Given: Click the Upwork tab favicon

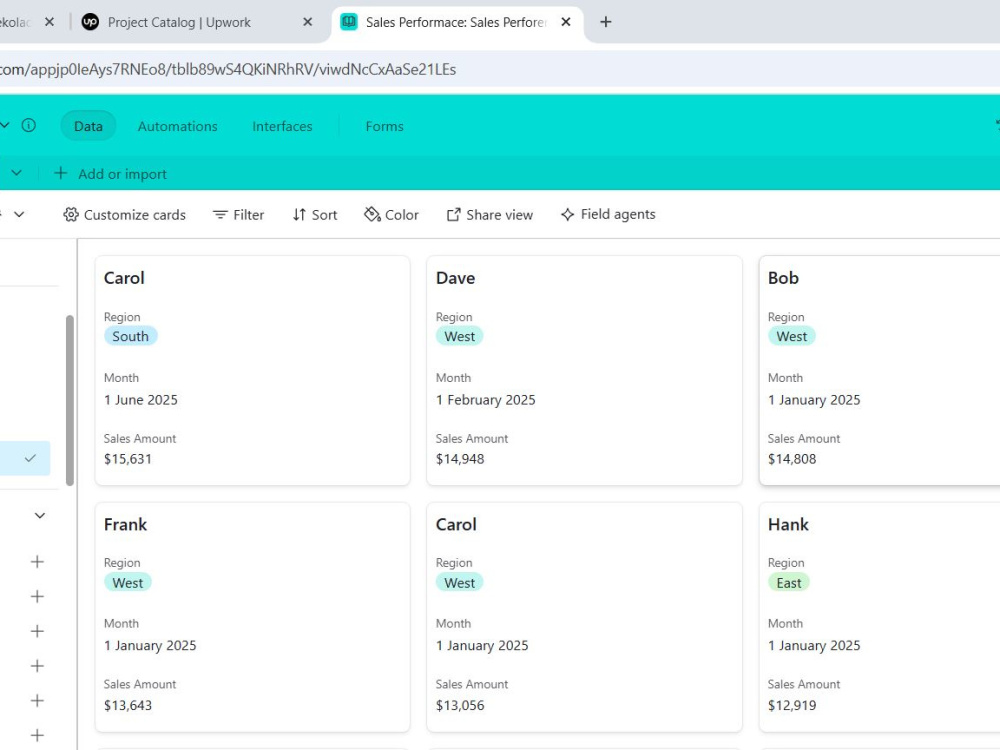Looking at the screenshot, I should pyautogui.click(x=91, y=22).
